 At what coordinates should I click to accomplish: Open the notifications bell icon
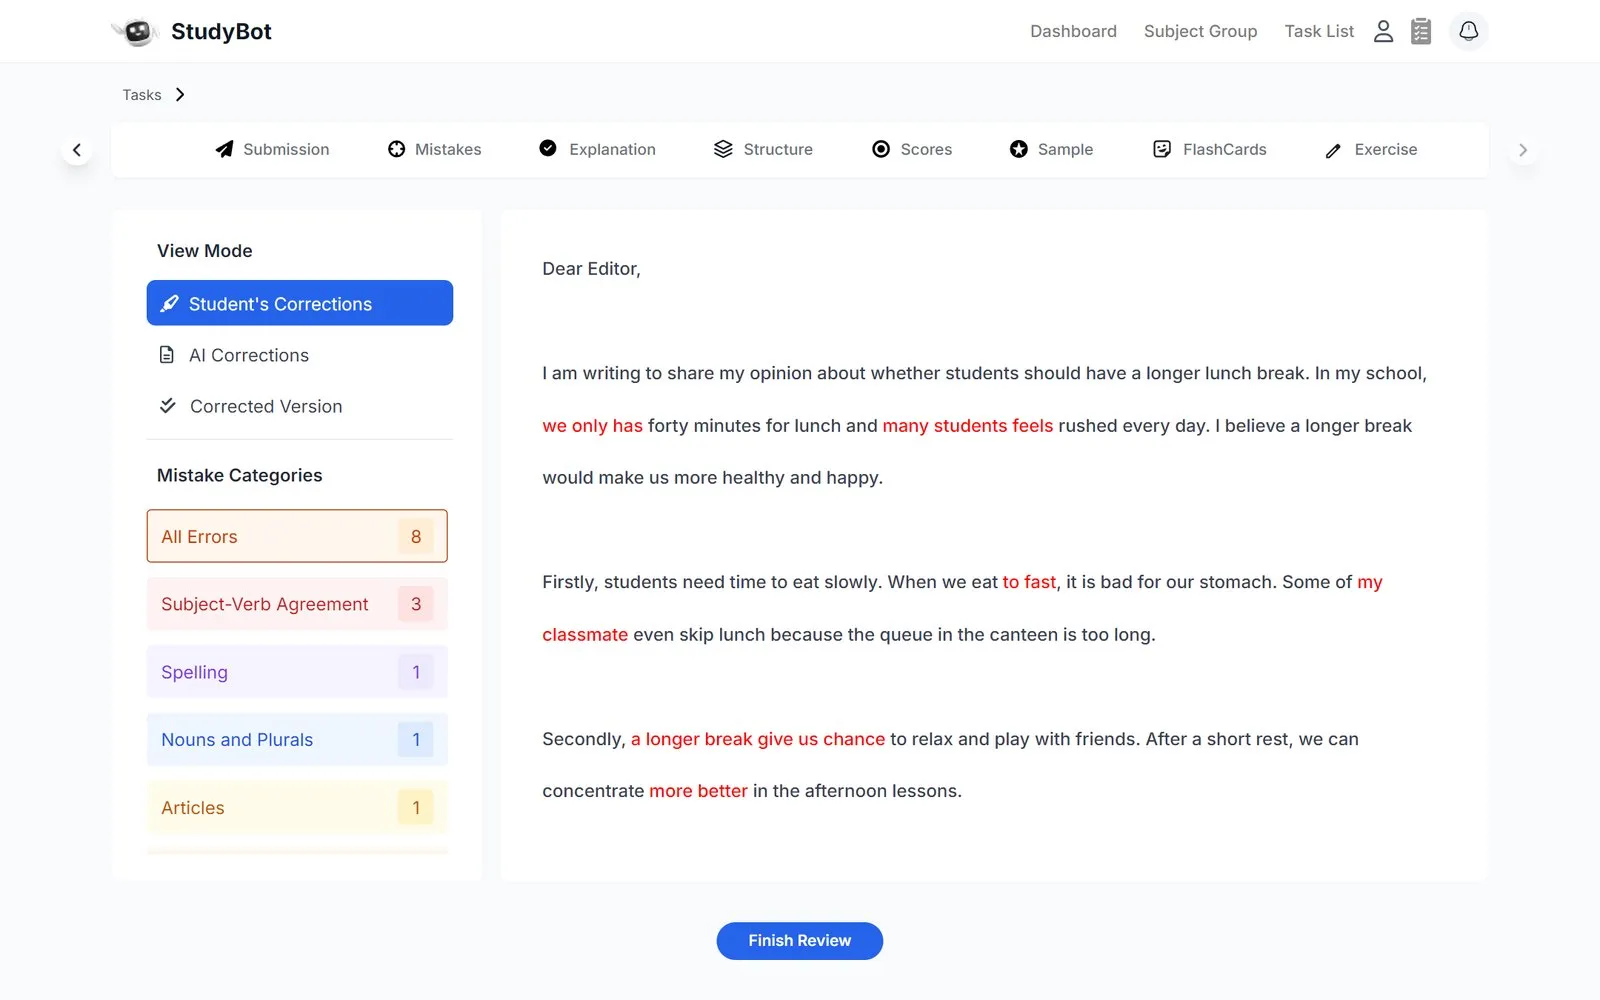(1468, 31)
